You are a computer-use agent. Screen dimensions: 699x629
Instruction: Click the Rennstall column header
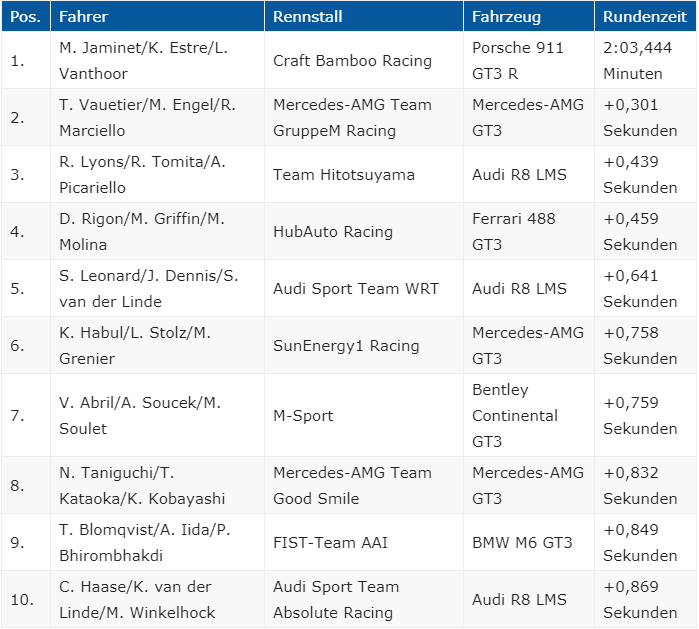click(364, 16)
